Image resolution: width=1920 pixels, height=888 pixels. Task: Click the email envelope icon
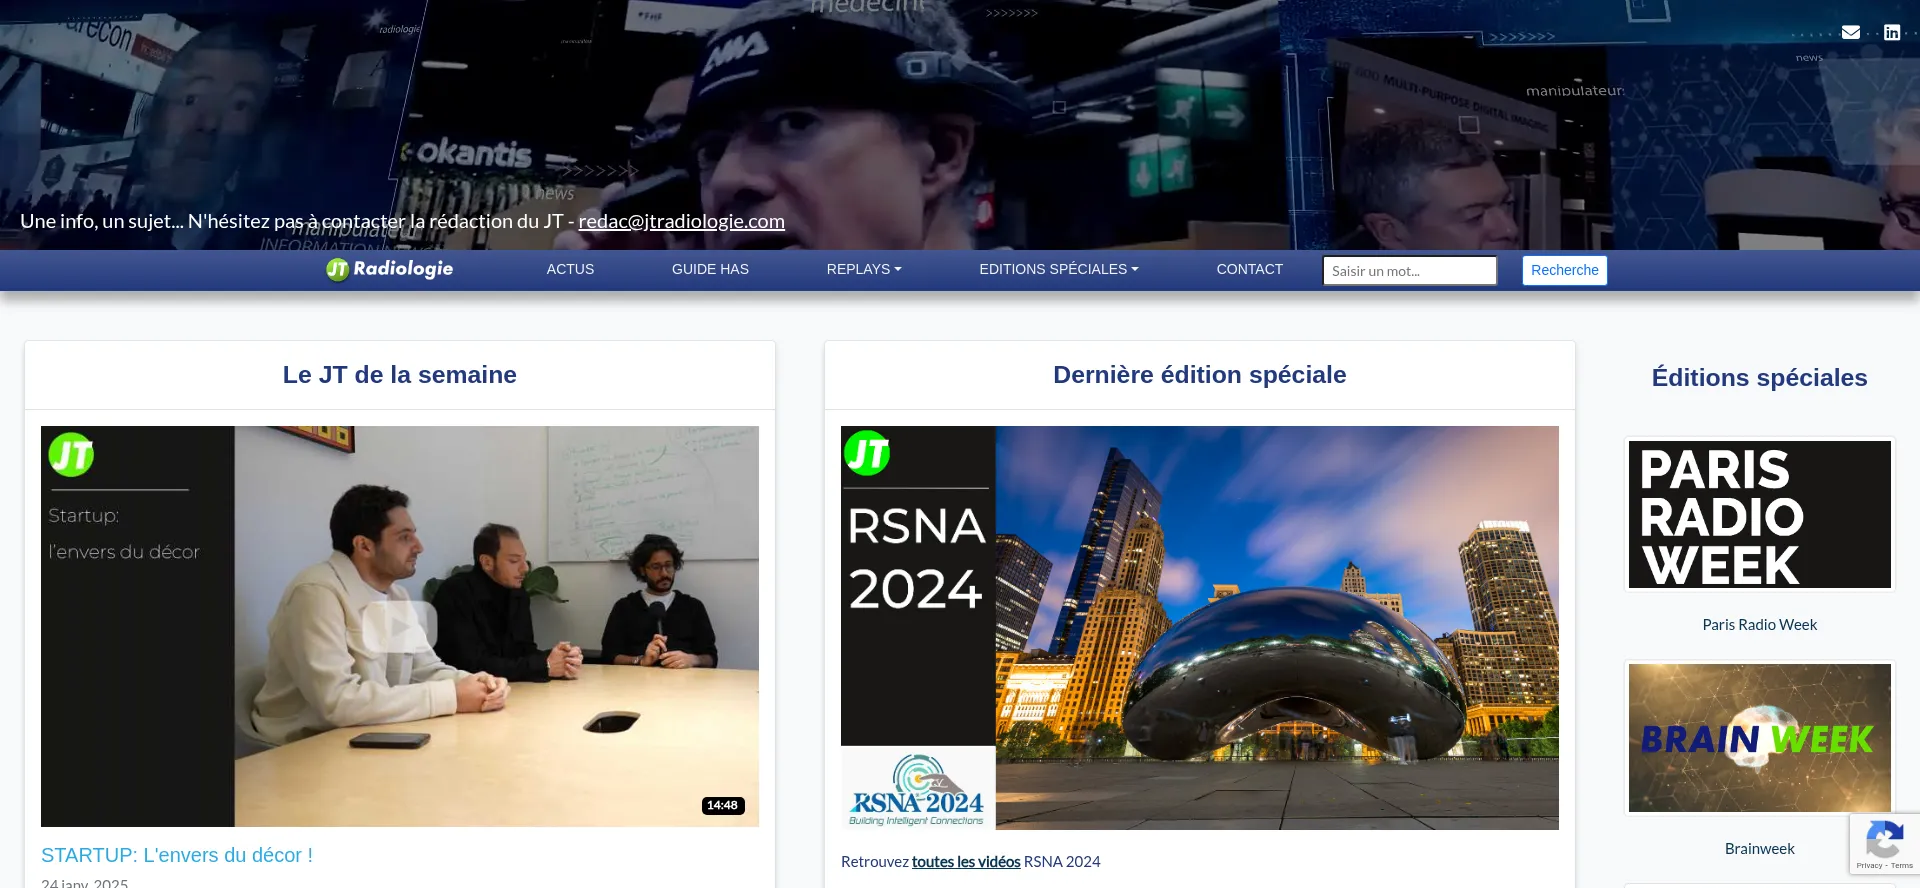1851,32
